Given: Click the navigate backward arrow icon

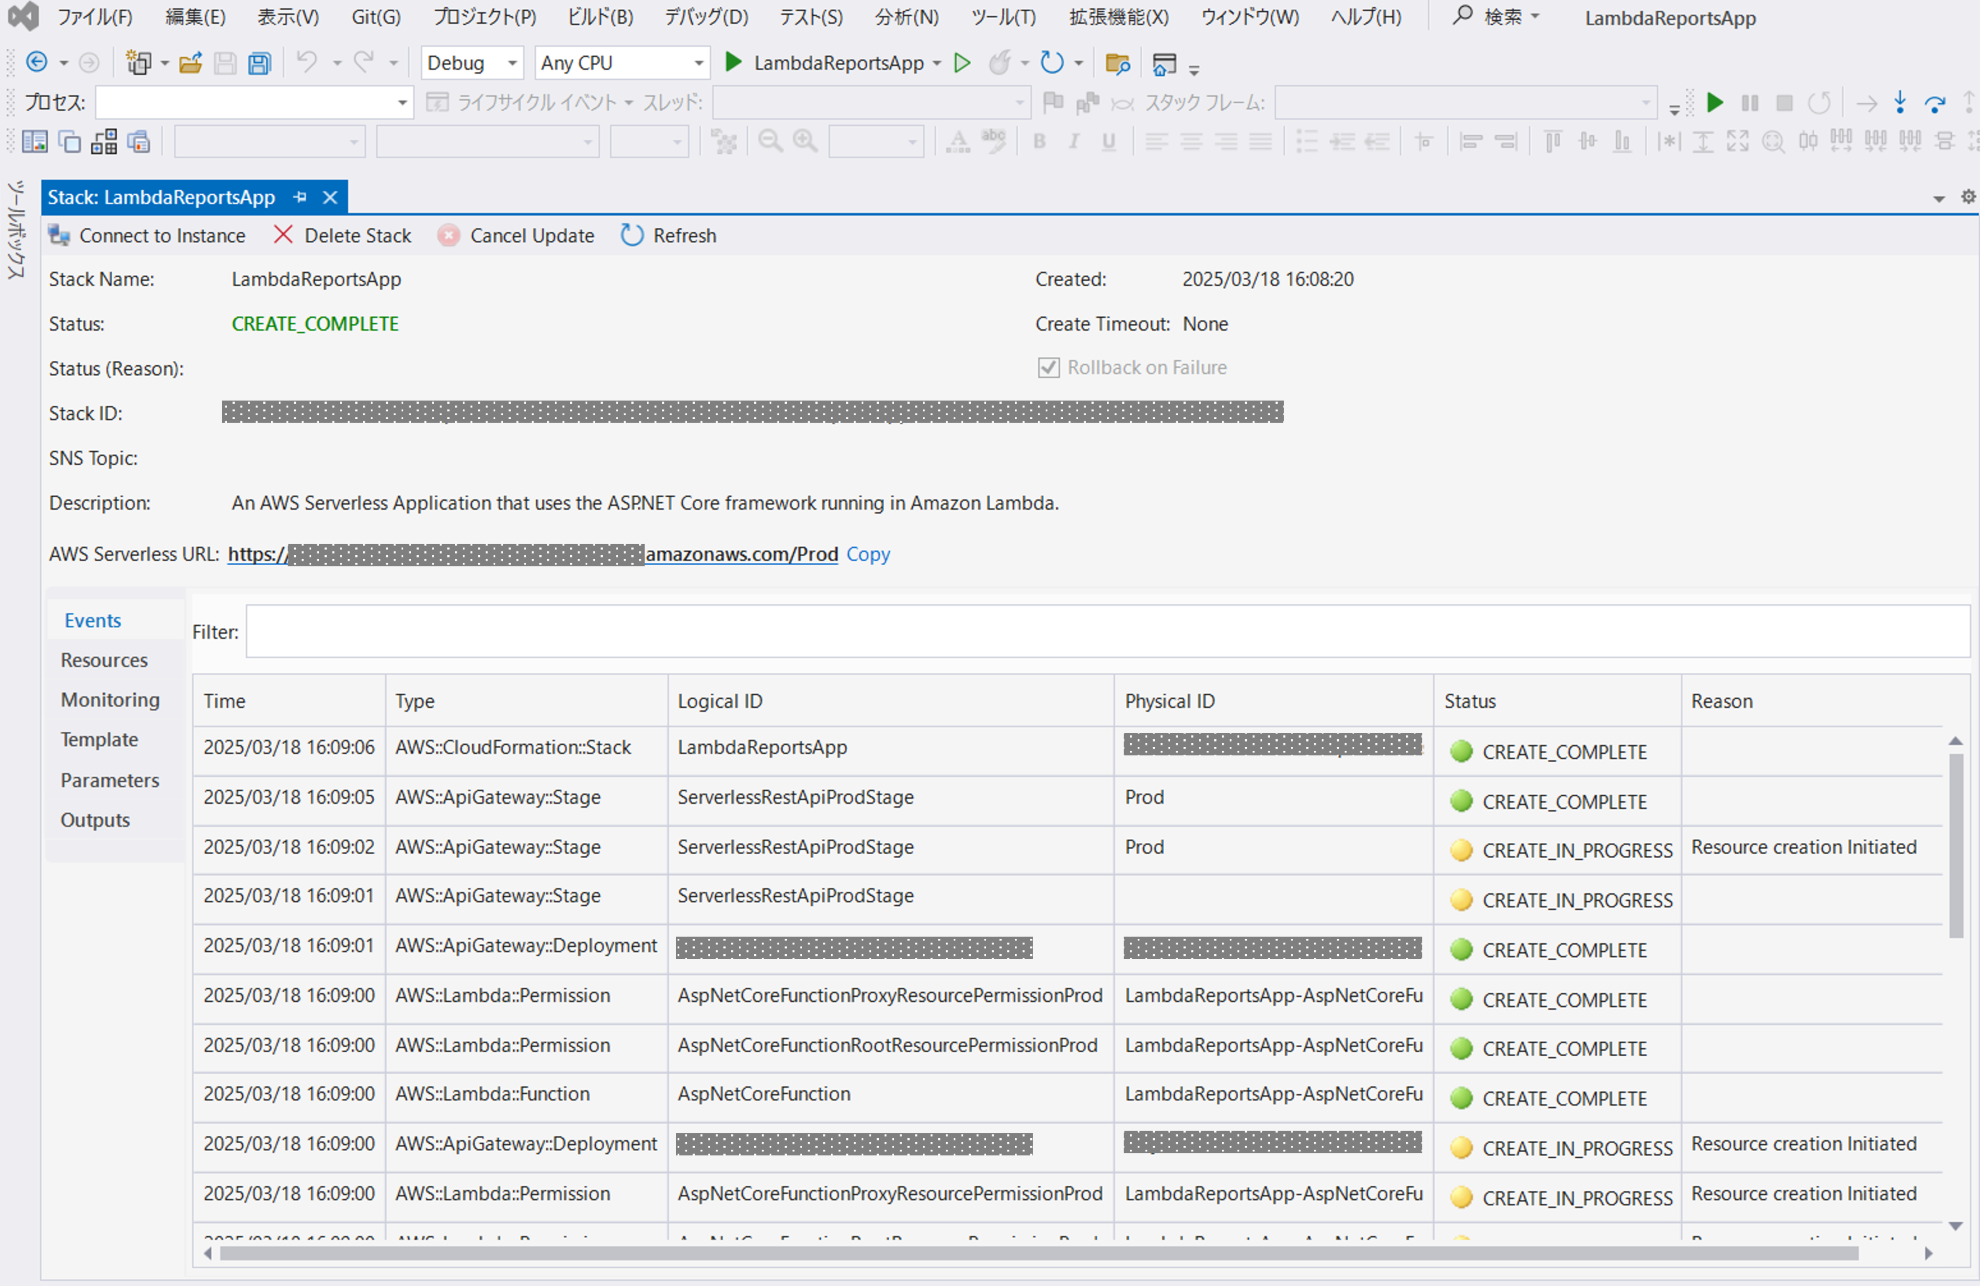Looking at the screenshot, I should click(x=37, y=63).
